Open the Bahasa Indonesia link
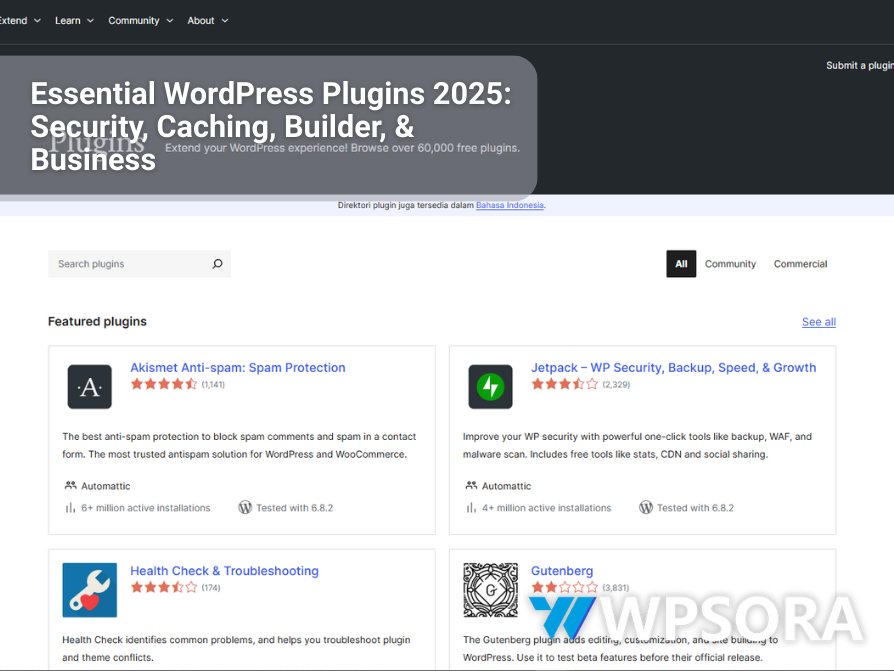Image resolution: width=894 pixels, height=671 pixels. [x=510, y=205]
